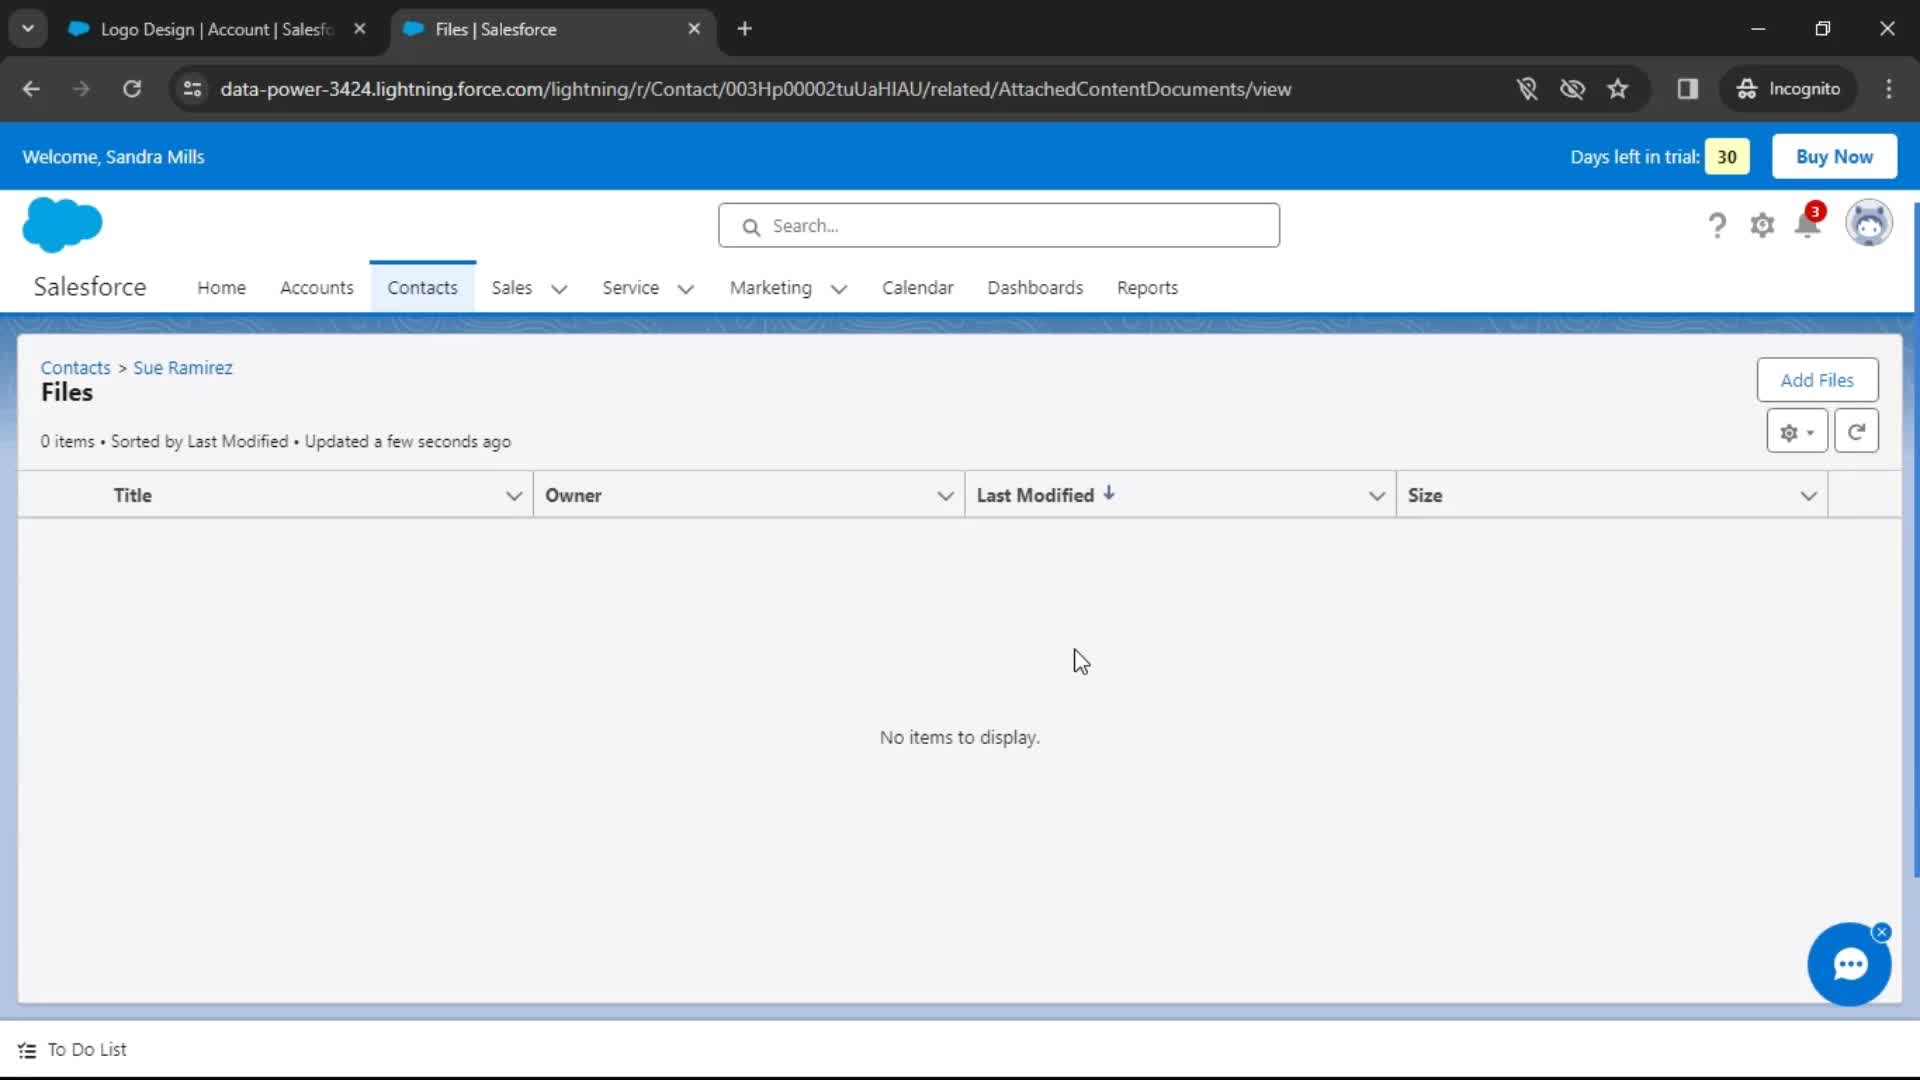1920x1080 pixels.
Task: Click the third-party cookies blocked eye icon
Action: point(1572,89)
